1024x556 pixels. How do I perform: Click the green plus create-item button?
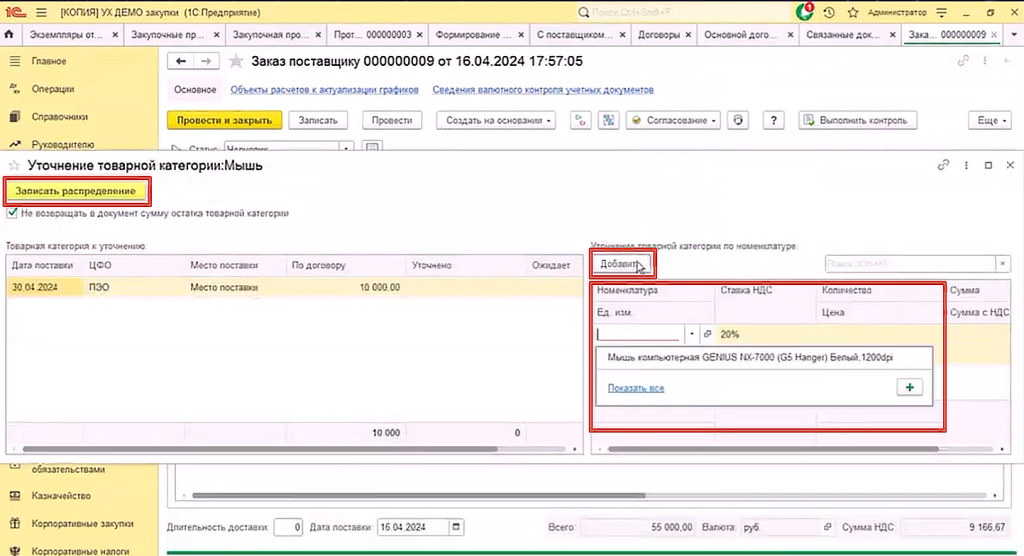[908, 388]
